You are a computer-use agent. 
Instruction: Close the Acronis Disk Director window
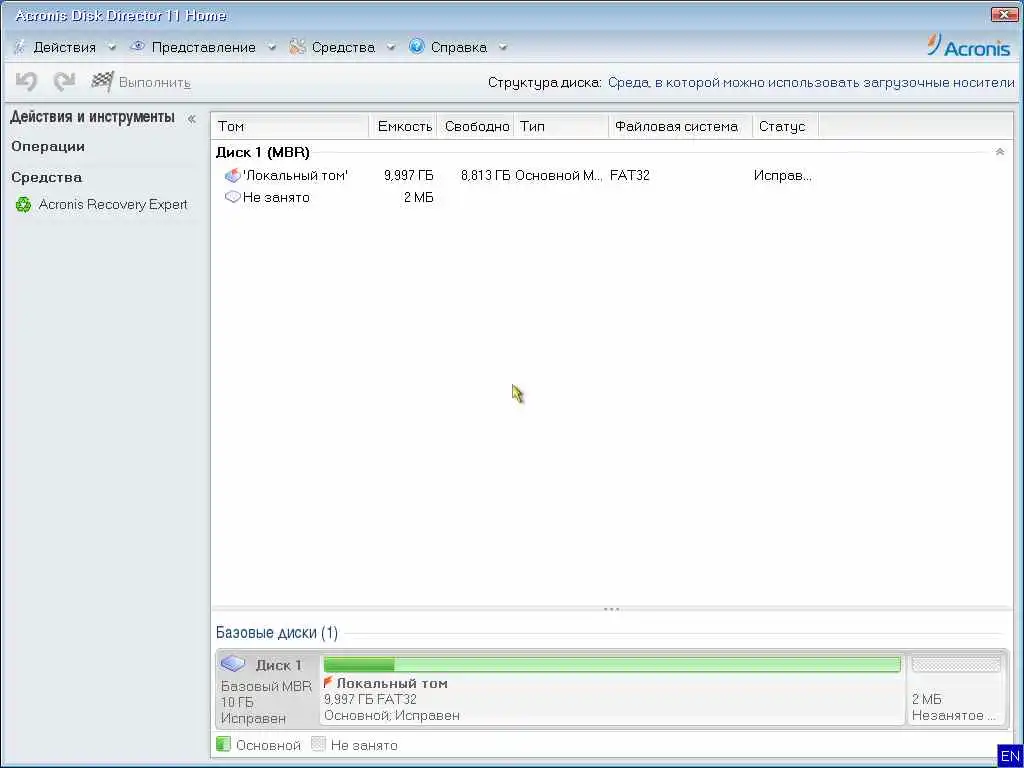[1004, 14]
